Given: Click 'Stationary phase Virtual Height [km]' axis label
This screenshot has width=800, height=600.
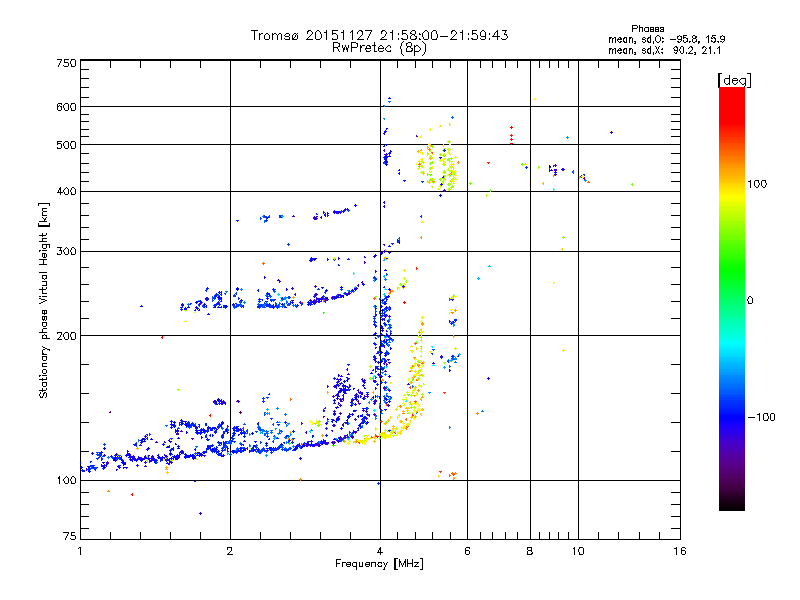Looking at the screenshot, I should pyautogui.click(x=43, y=301).
